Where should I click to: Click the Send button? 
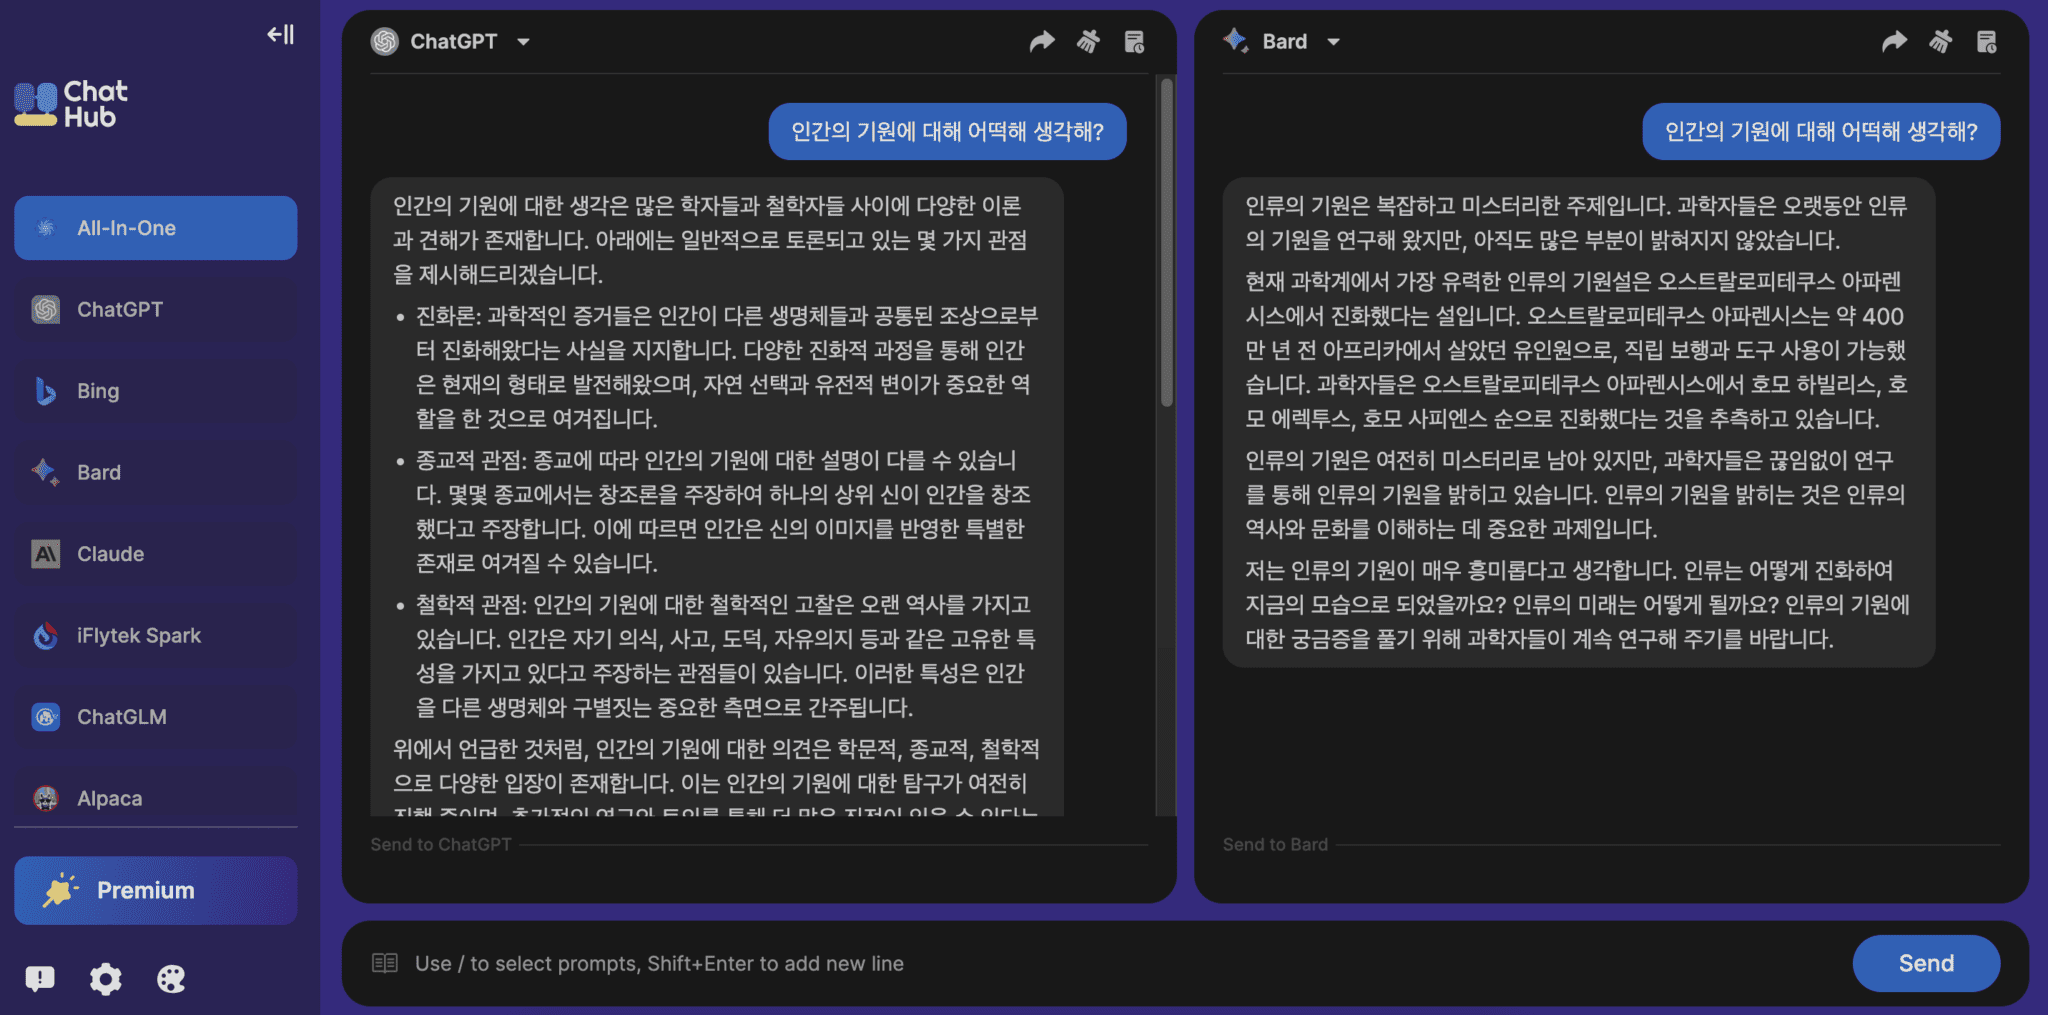point(1926,963)
